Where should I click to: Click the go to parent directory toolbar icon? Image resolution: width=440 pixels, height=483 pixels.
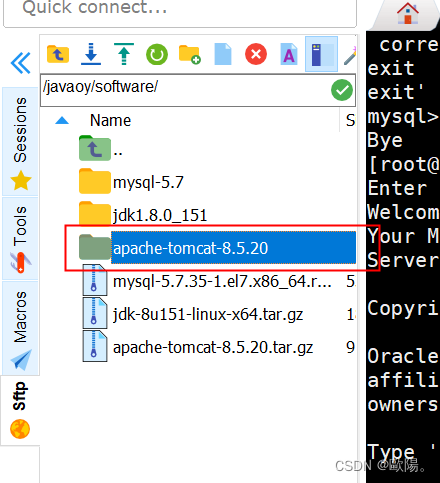point(58,54)
